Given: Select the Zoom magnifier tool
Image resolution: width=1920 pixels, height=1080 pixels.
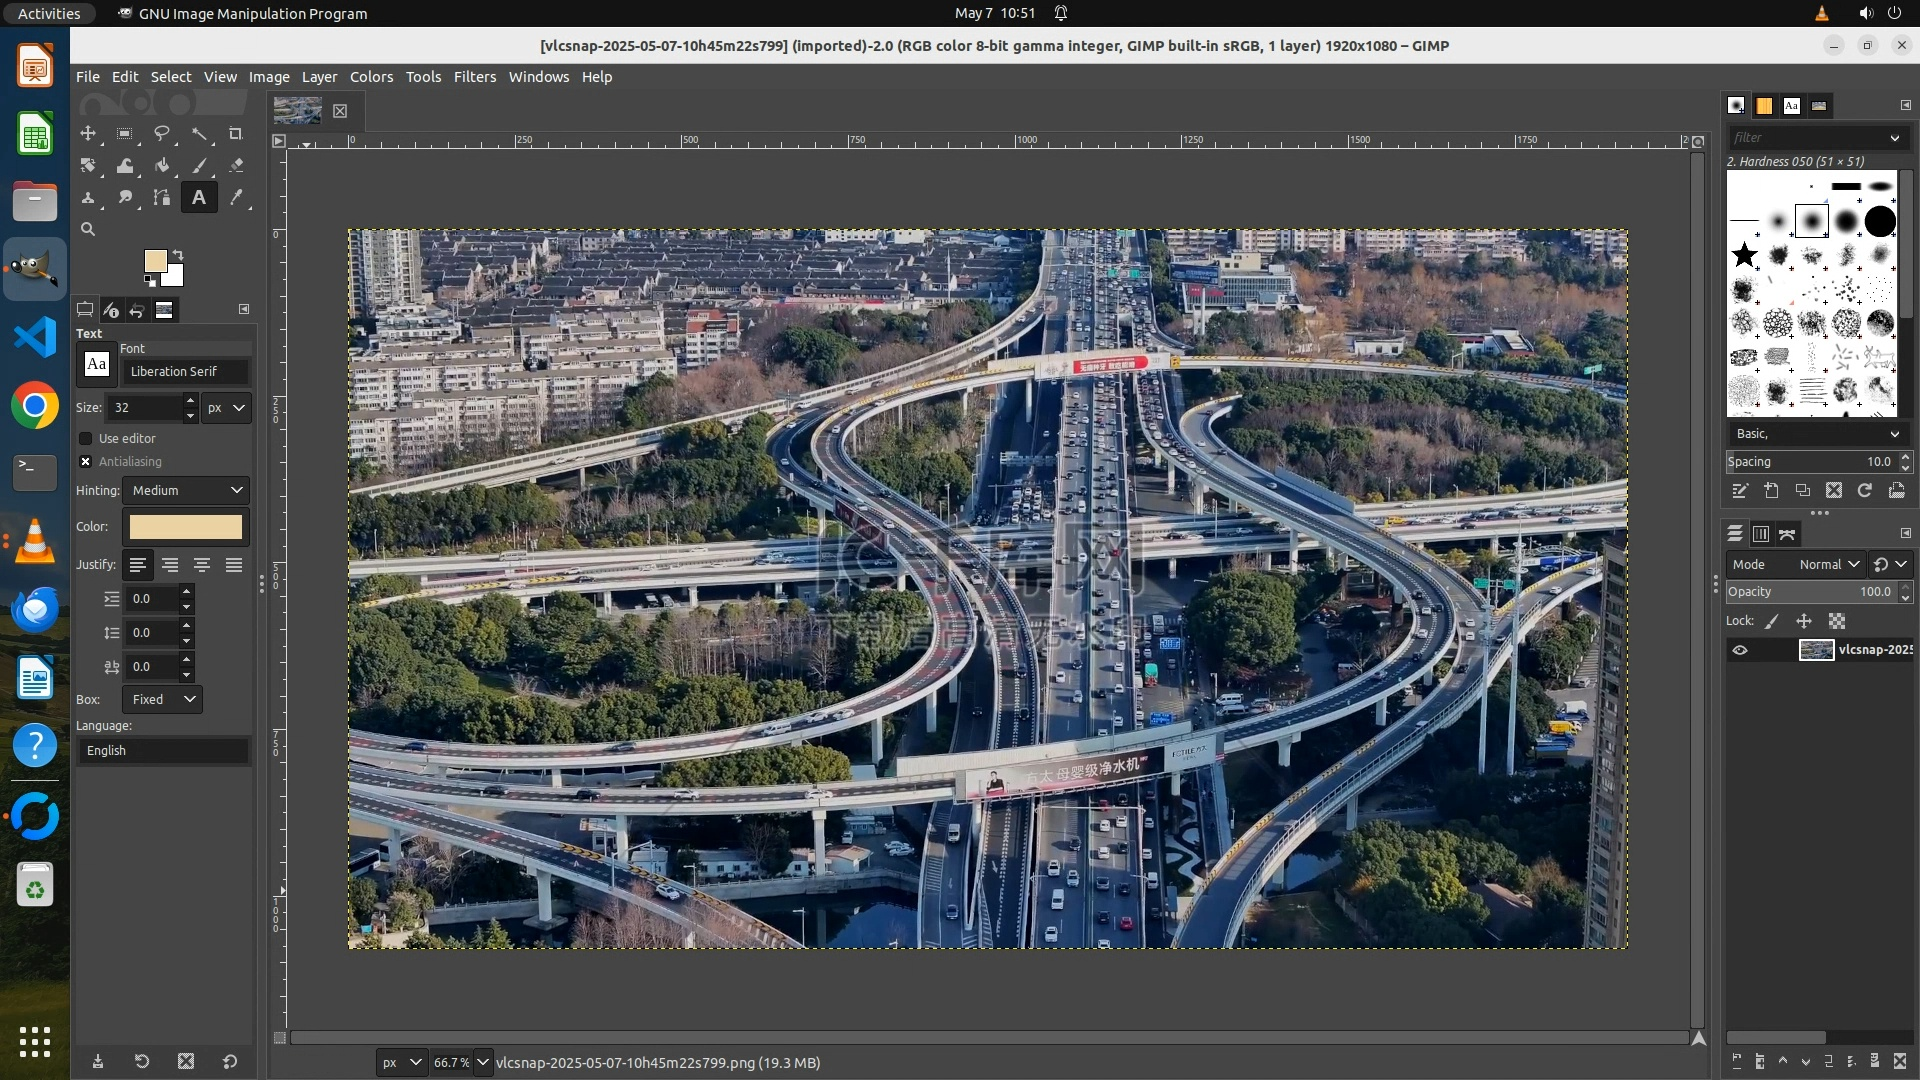Looking at the screenshot, I should click(88, 229).
